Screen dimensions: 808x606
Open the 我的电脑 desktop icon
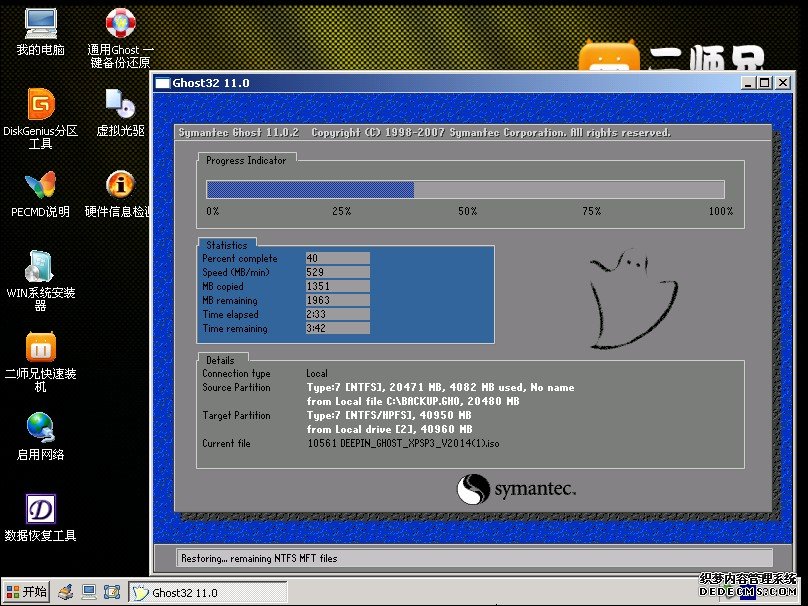[x=41, y=32]
